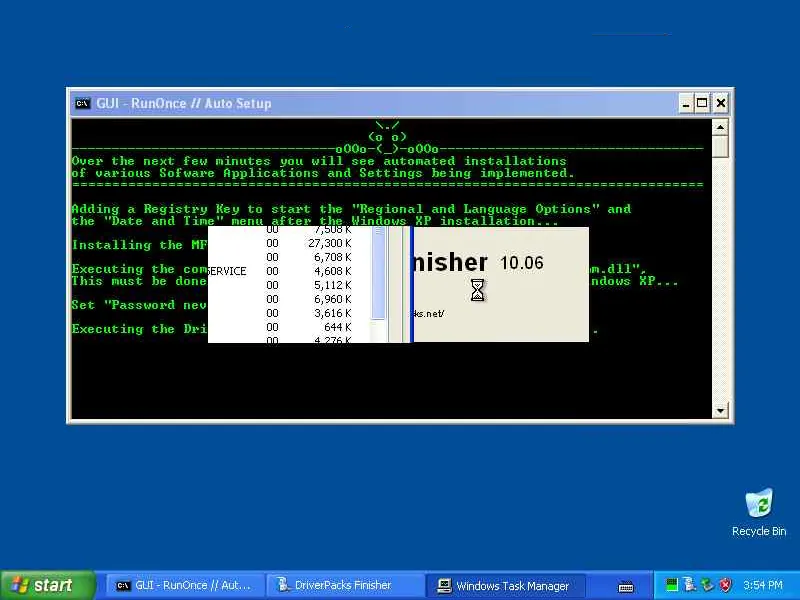Click the 27,300 K memory value

pos(330,243)
